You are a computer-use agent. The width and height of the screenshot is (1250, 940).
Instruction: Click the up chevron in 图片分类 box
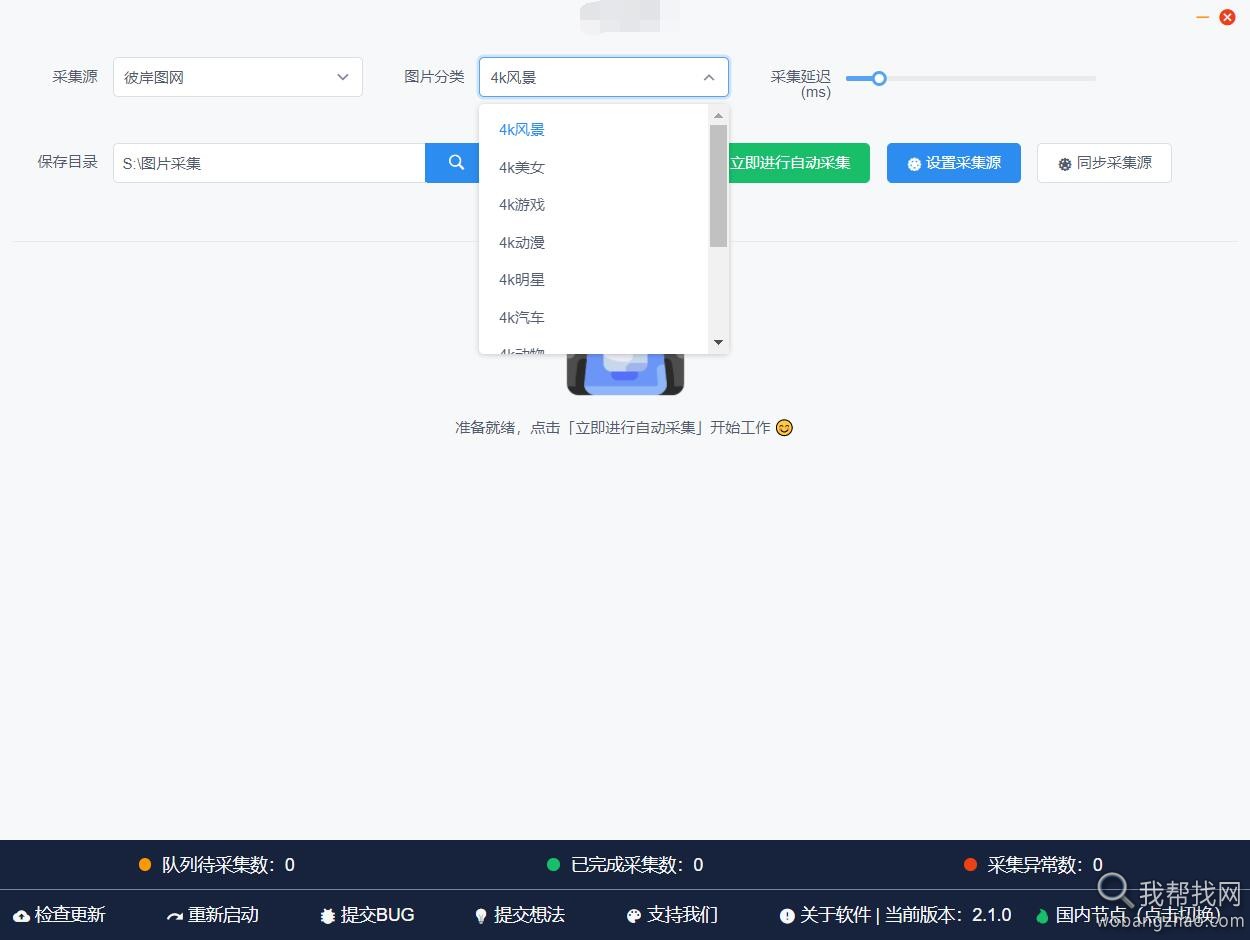click(x=709, y=77)
